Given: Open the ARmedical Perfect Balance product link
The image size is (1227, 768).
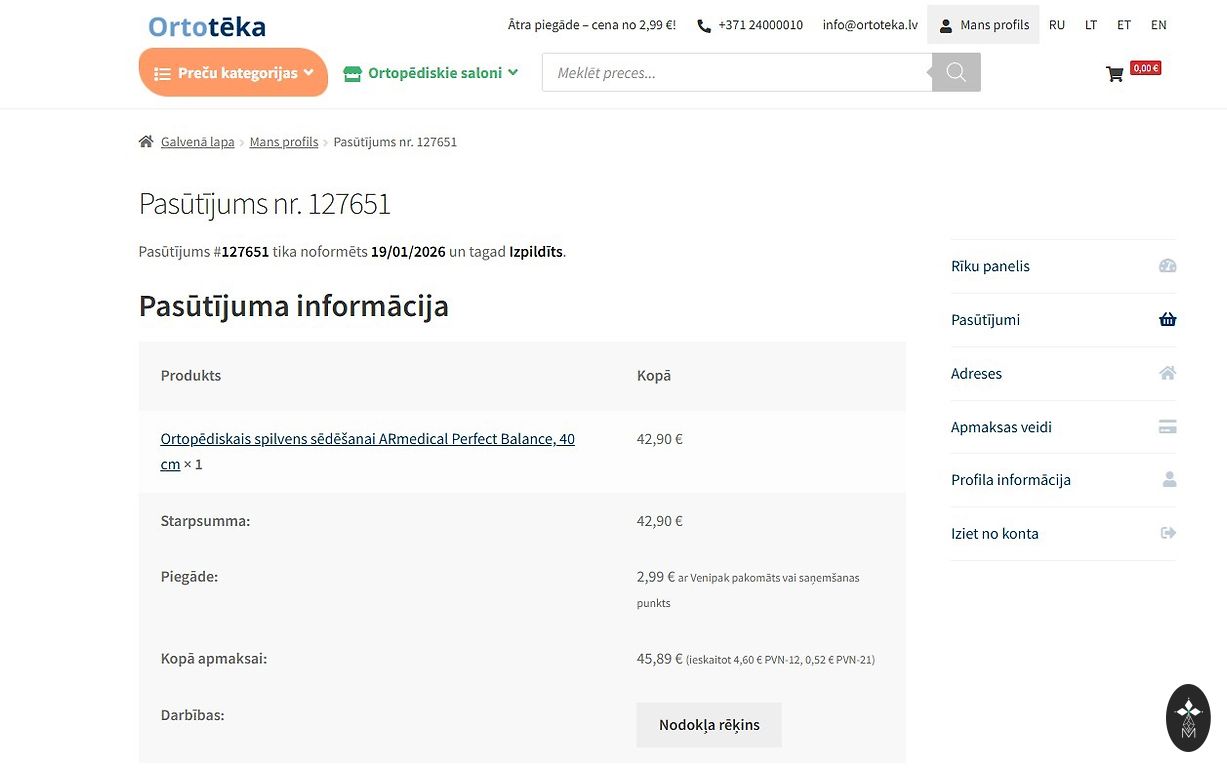Looking at the screenshot, I should [367, 439].
